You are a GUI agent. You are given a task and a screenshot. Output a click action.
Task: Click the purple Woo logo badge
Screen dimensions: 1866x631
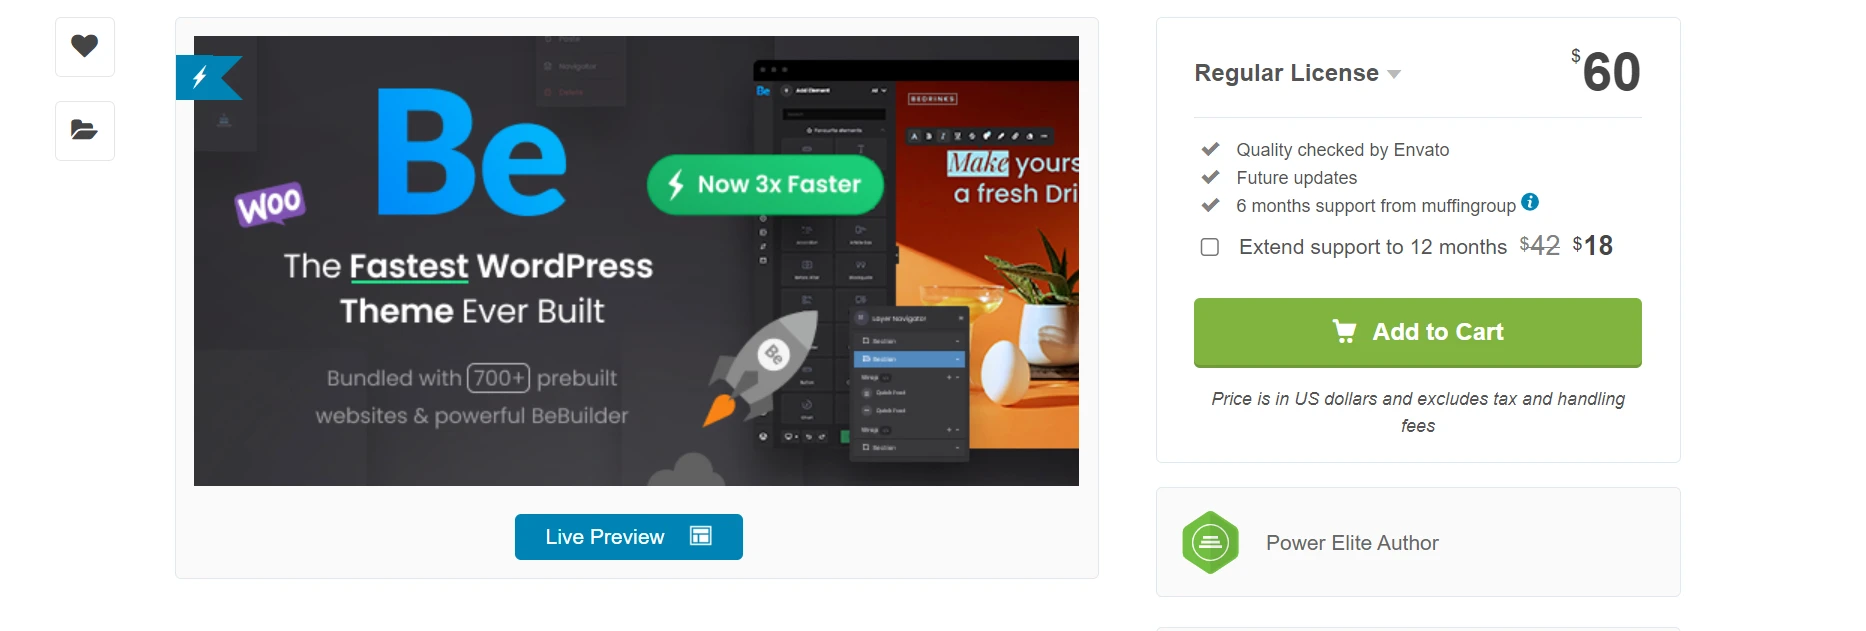pyautogui.click(x=270, y=205)
